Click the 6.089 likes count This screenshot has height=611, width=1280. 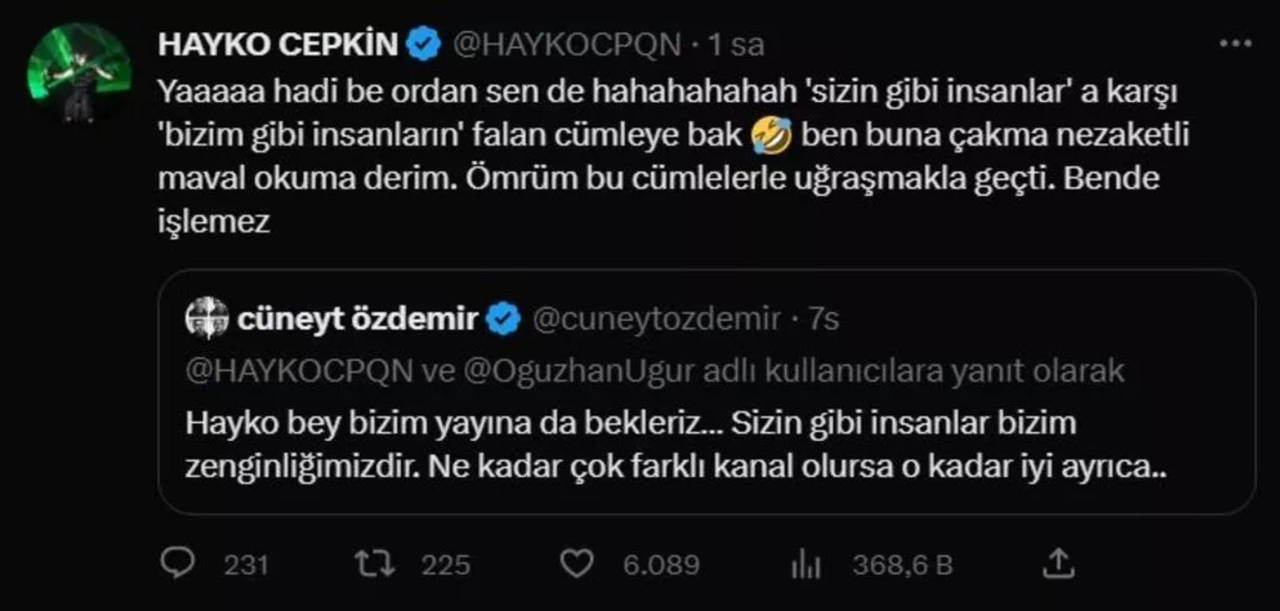click(661, 565)
